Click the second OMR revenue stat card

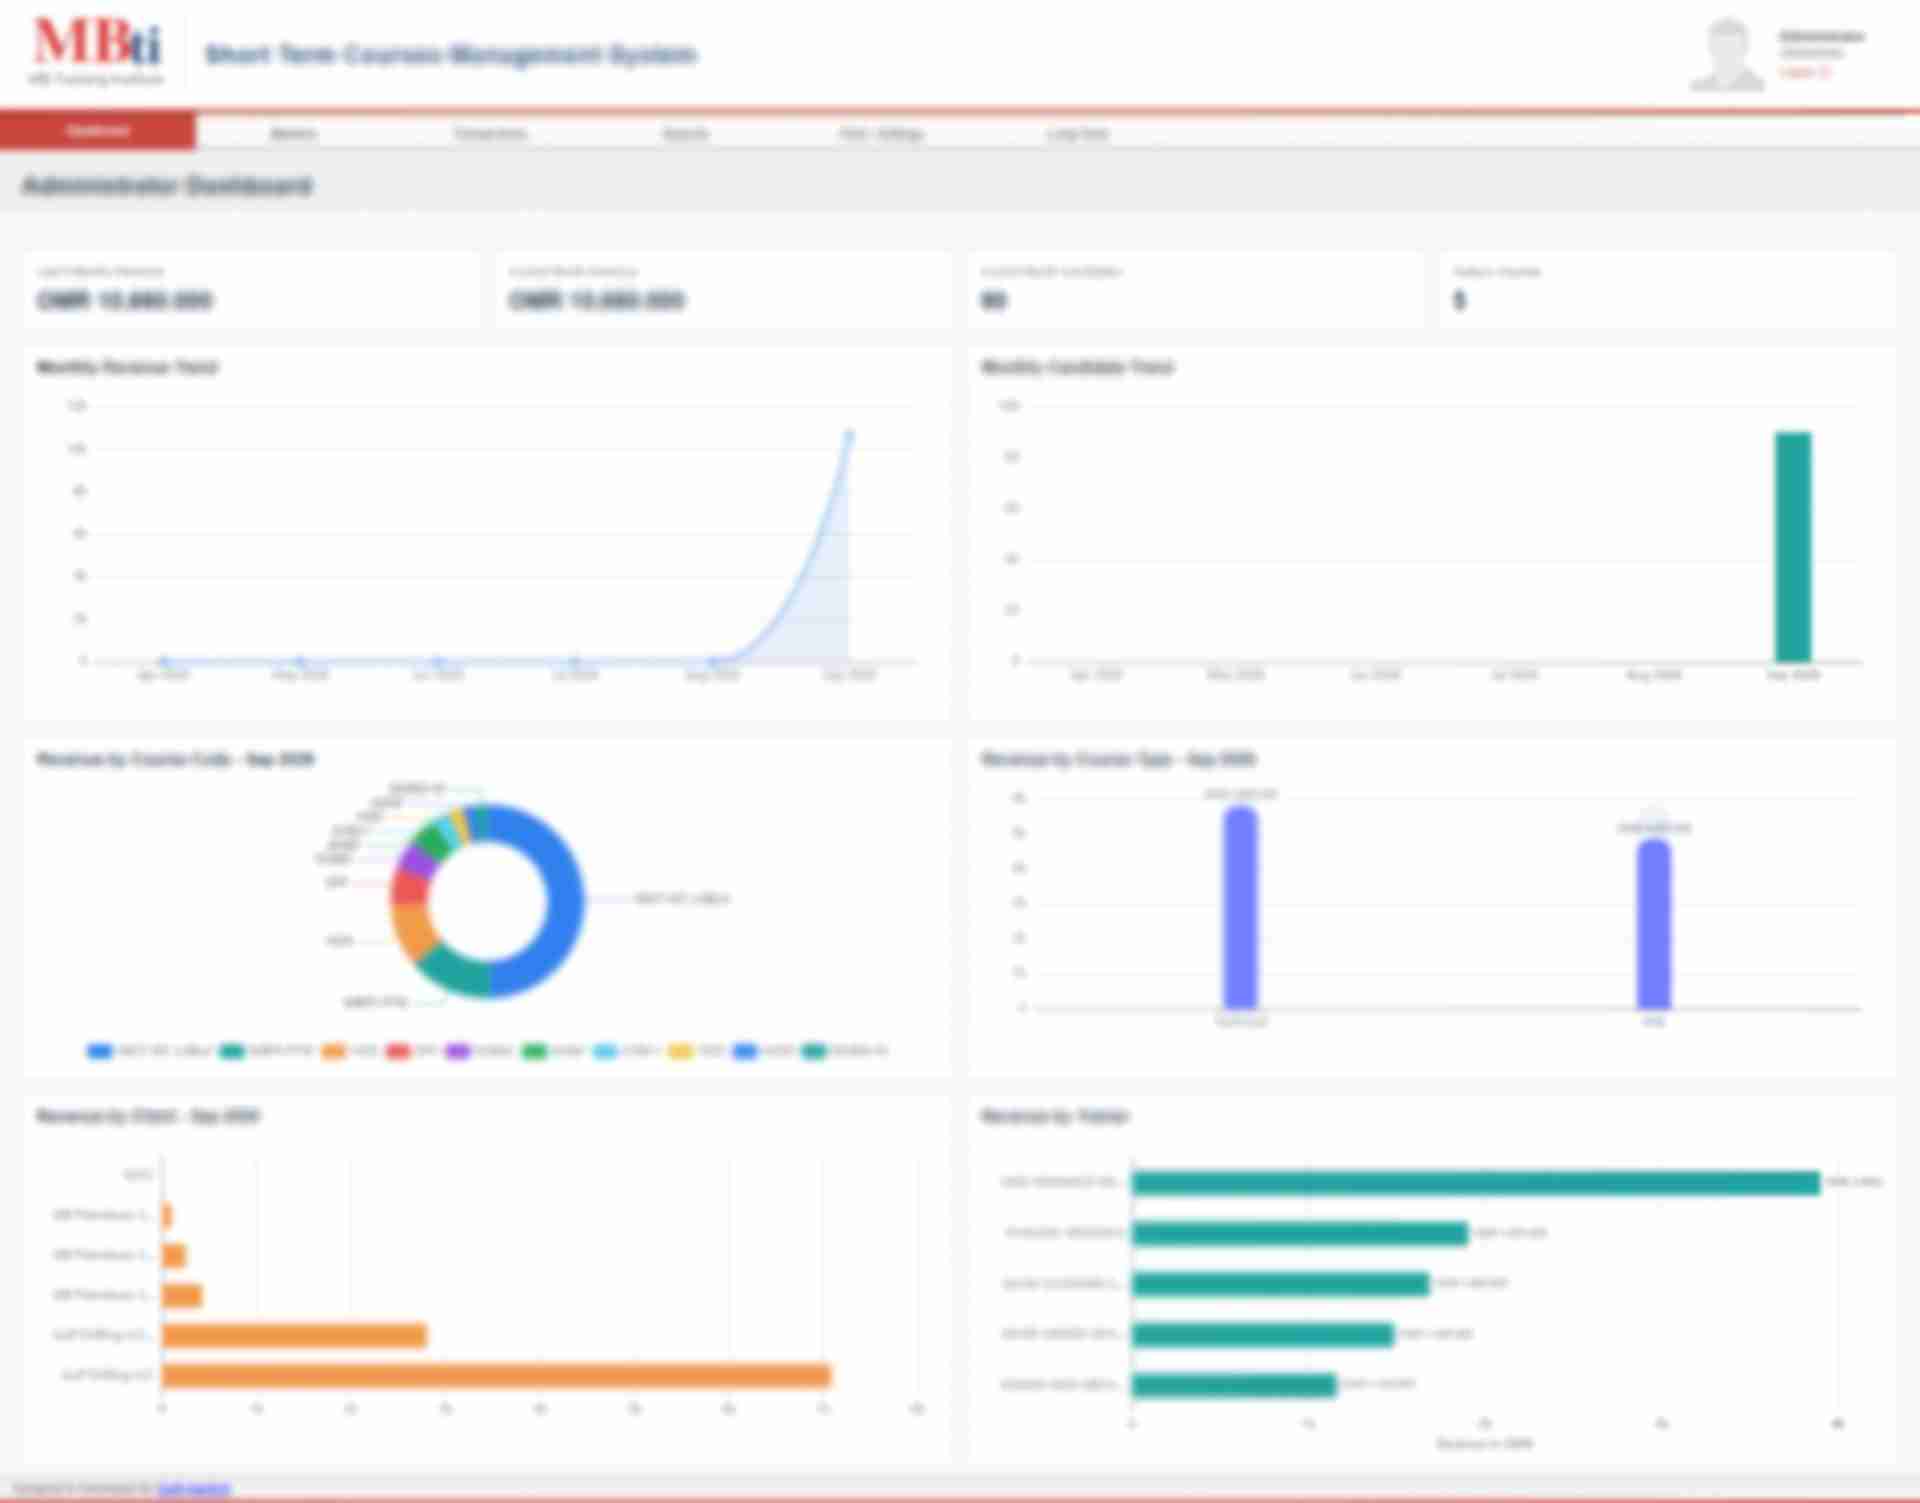tap(723, 290)
